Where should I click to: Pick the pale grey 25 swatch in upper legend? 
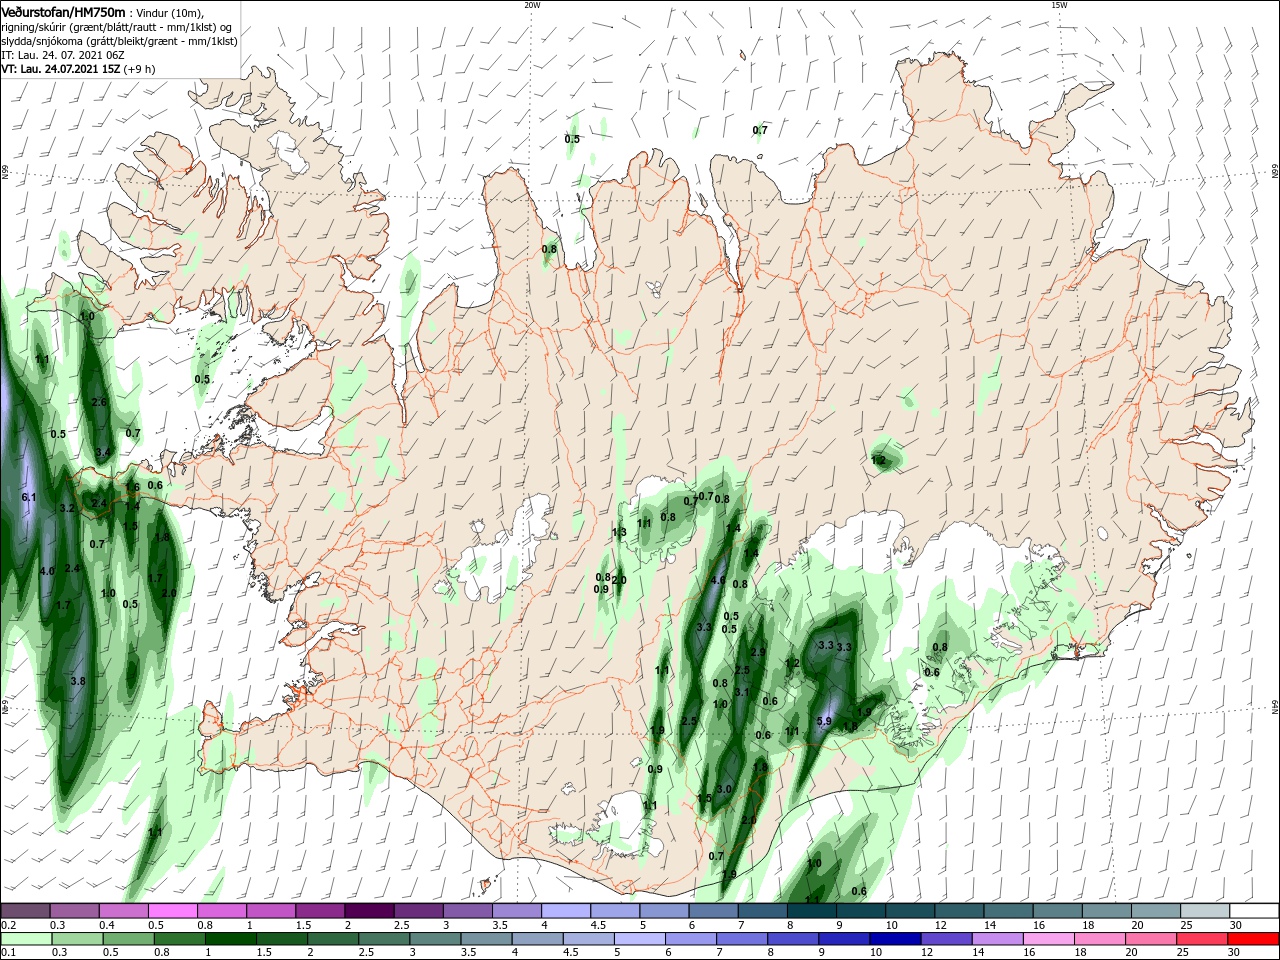point(1205,911)
